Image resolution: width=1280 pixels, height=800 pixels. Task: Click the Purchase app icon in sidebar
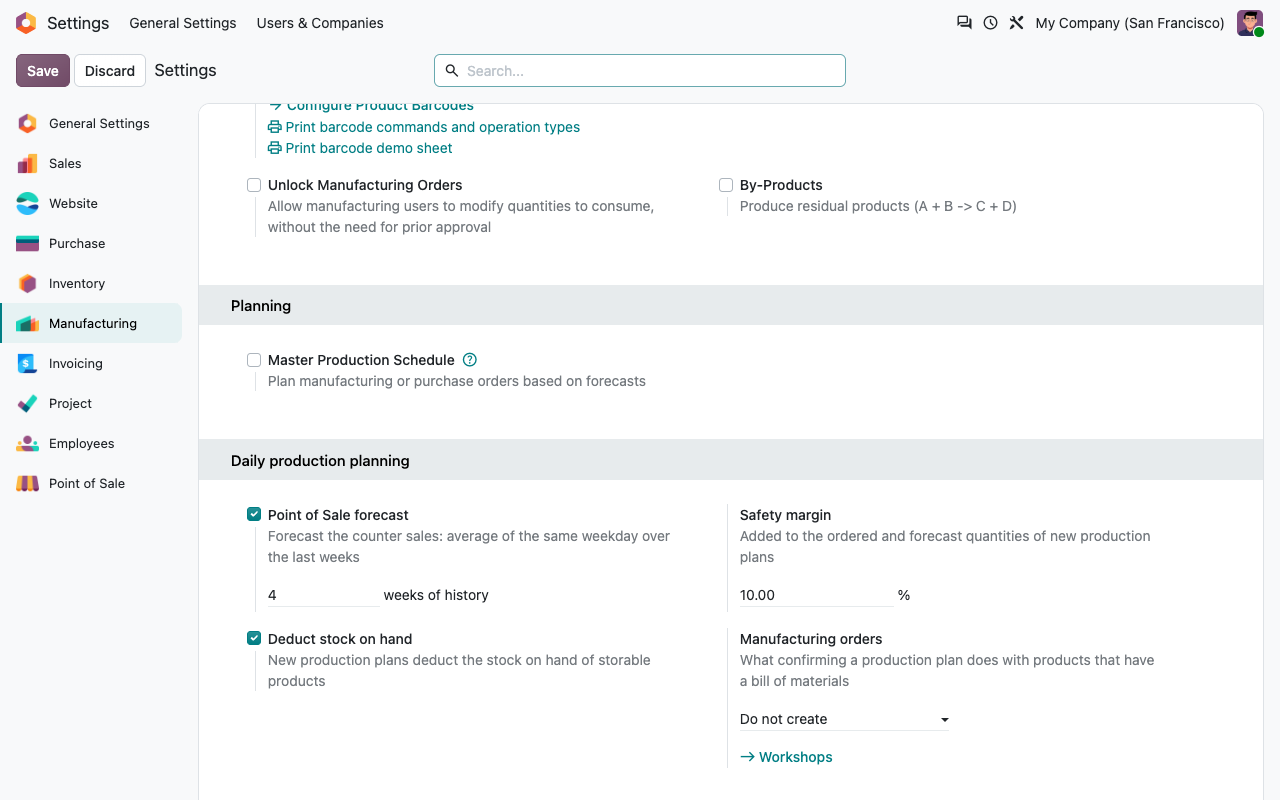27,244
